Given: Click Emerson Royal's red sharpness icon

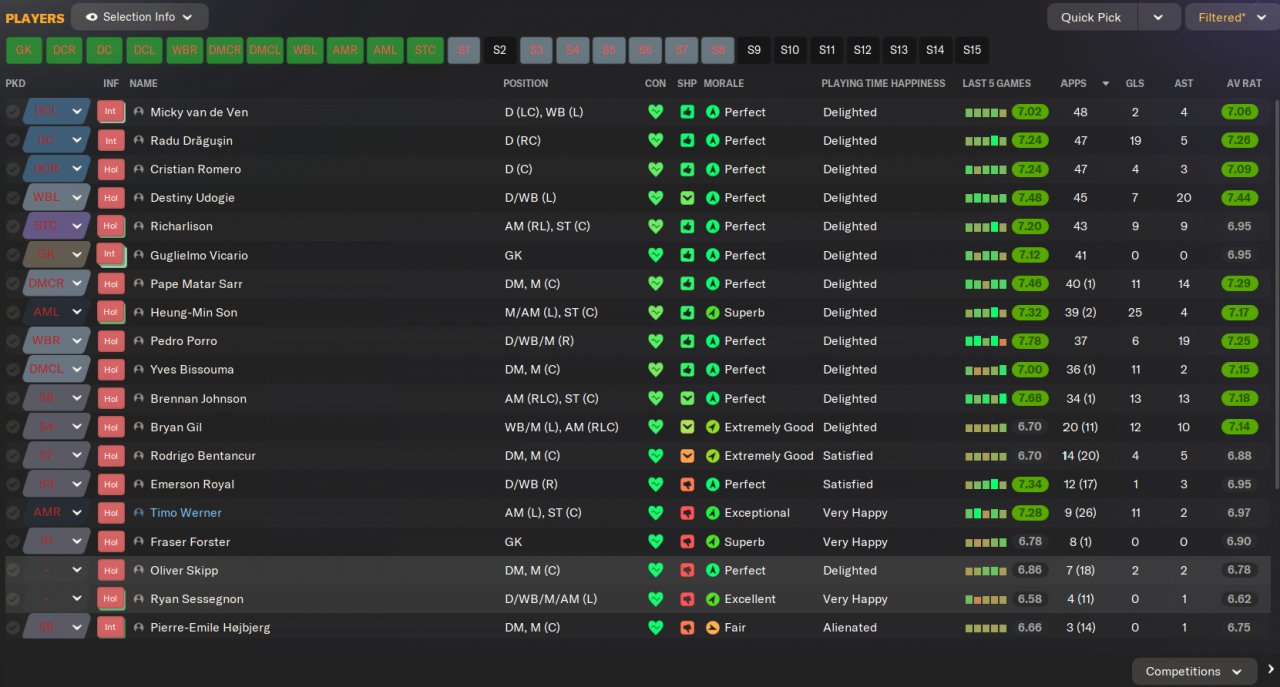Looking at the screenshot, I should tap(687, 484).
